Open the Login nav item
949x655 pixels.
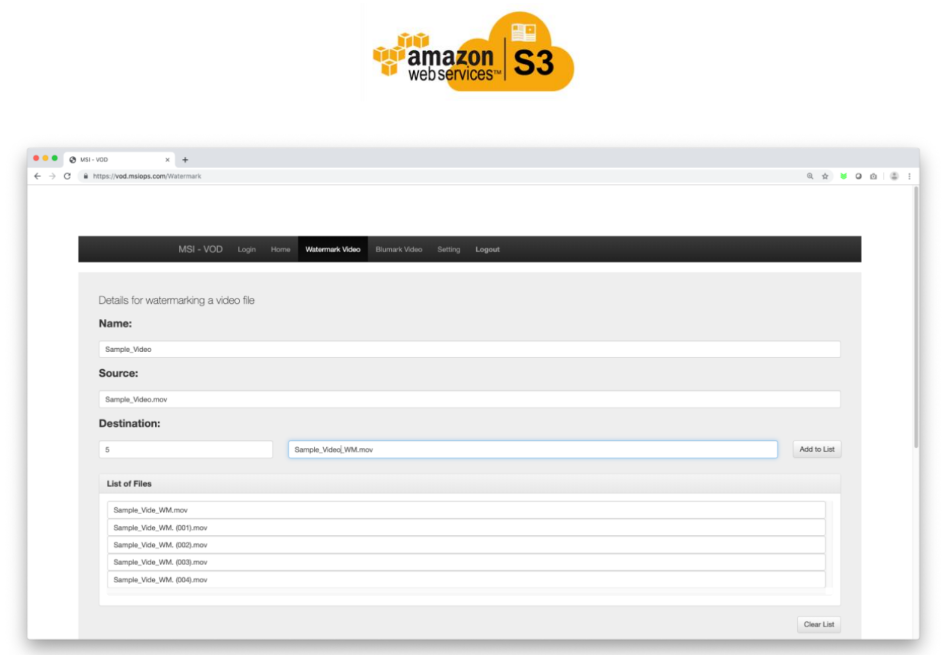pos(246,249)
